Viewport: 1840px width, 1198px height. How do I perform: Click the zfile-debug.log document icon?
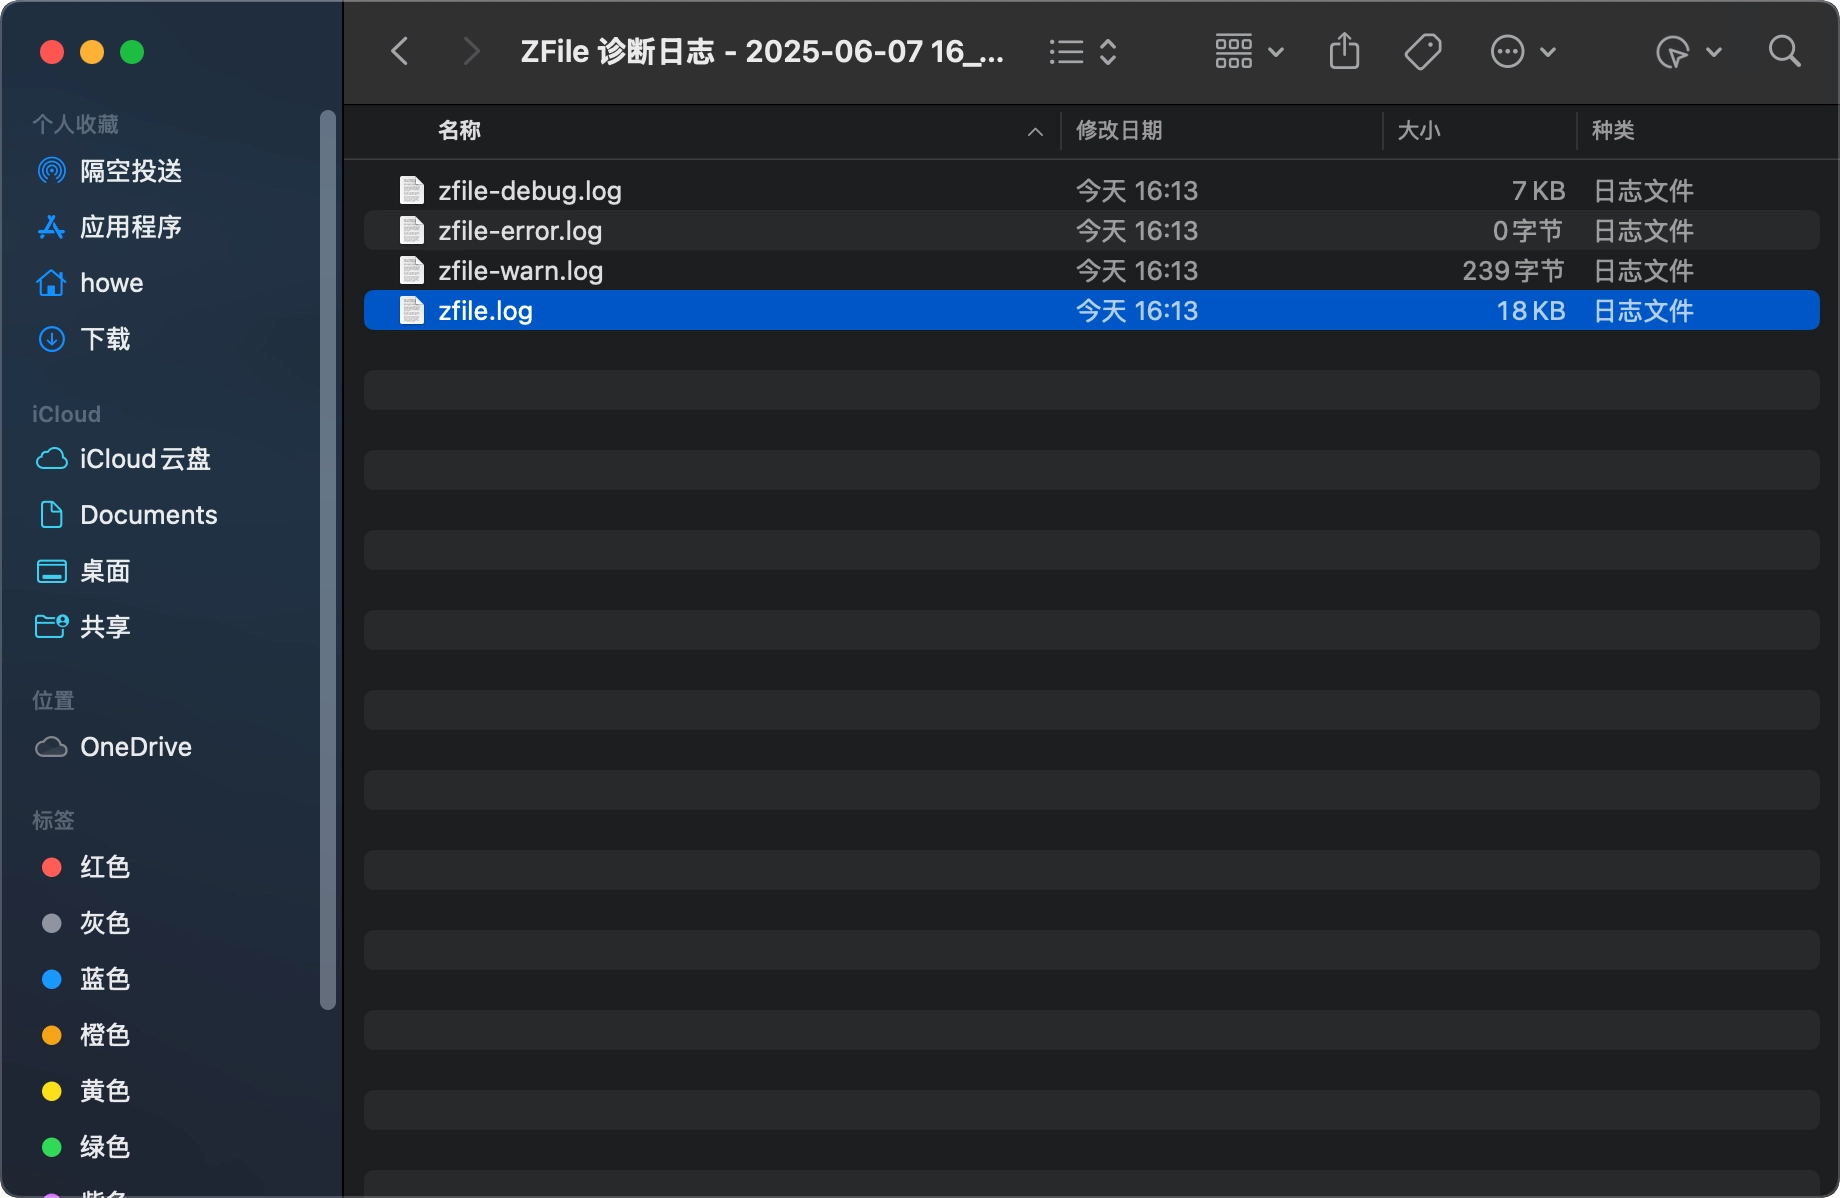point(412,190)
